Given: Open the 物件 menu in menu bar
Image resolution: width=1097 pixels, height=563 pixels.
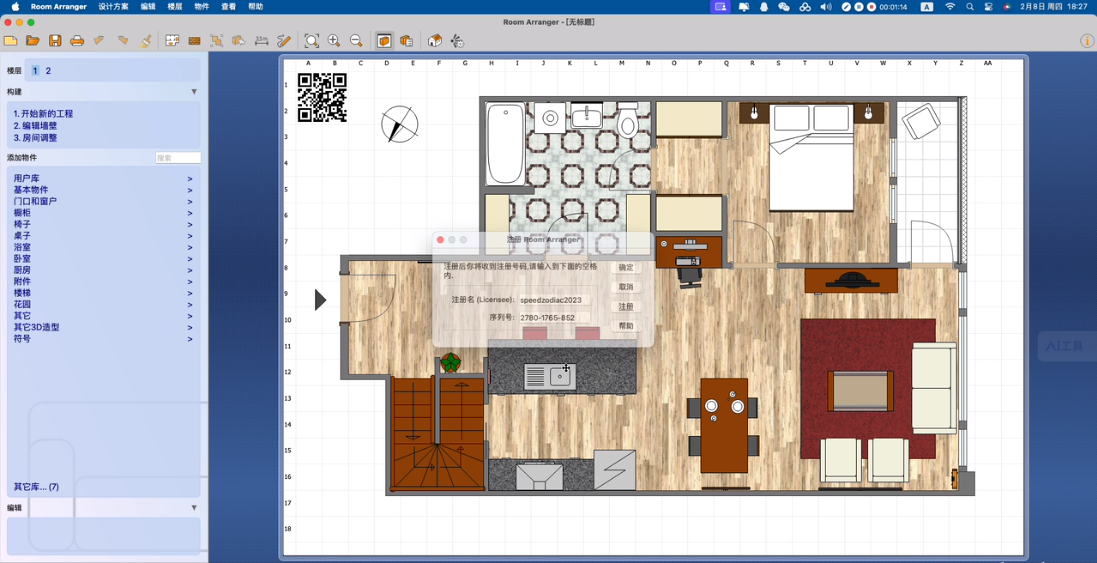Looking at the screenshot, I should pyautogui.click(x=202, y=7).
